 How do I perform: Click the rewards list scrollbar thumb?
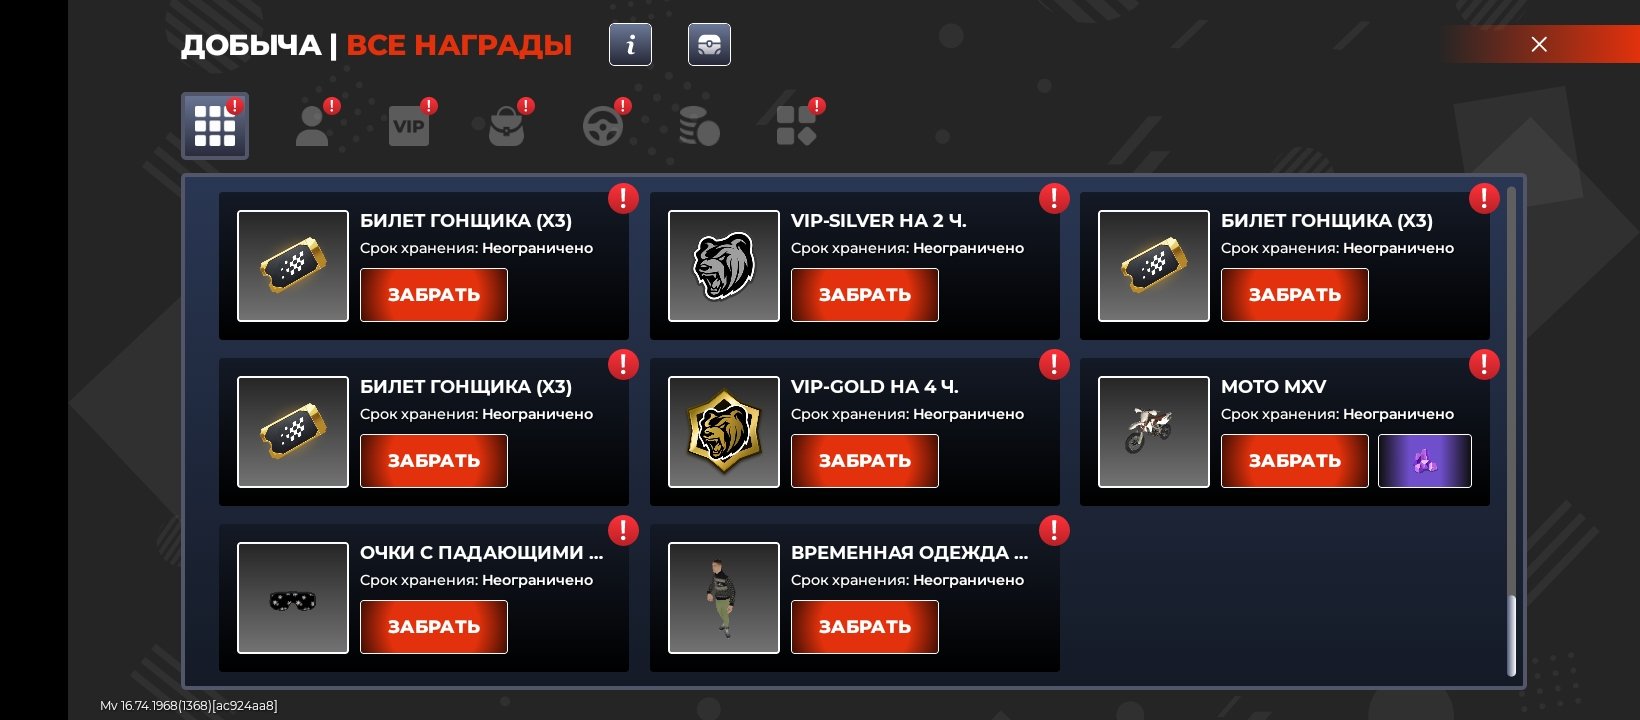[1512, 636]
